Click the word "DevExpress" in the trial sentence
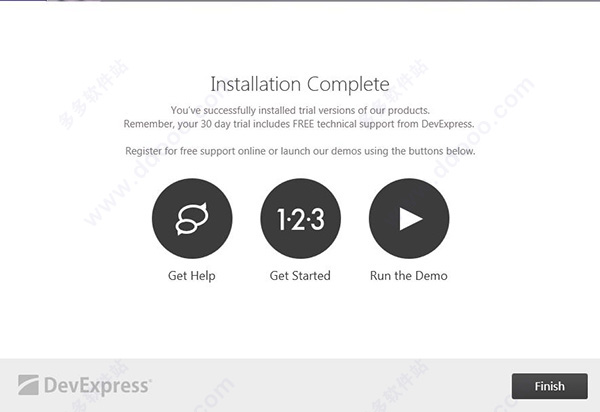This screenshot has height=412, width=600. (x=448, y=124)
